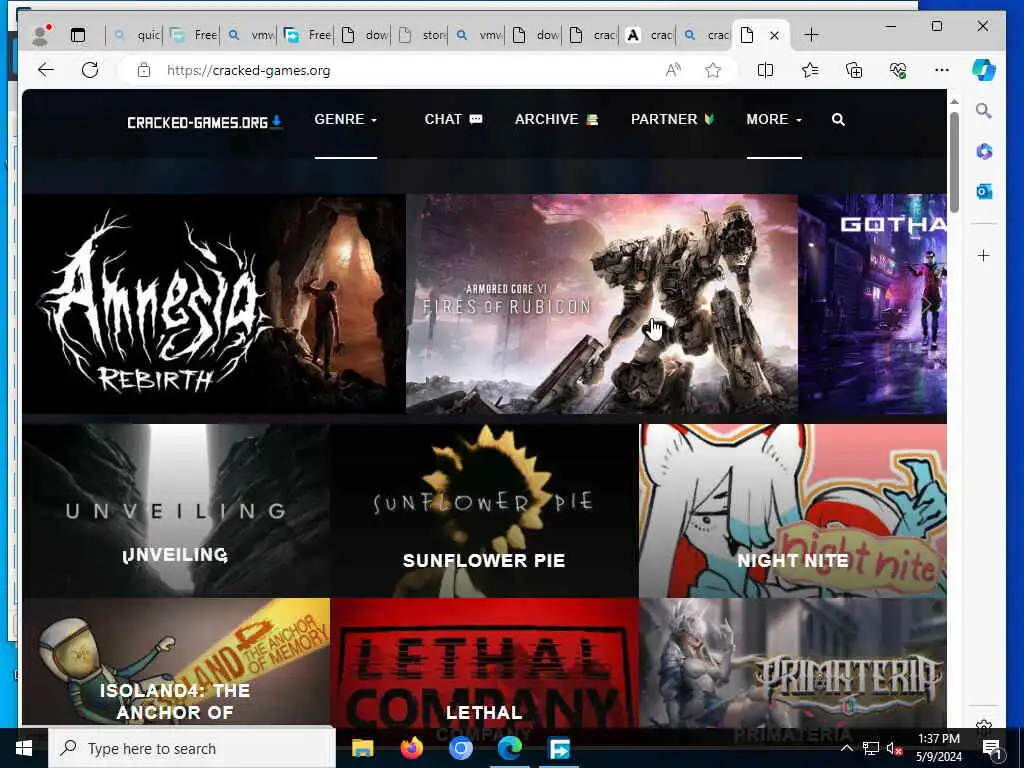This screenshot has height=768, width=1024.
Task: Open the Read aloud icon in address bar
Action: pyautogui.click(x=673, y=70)
